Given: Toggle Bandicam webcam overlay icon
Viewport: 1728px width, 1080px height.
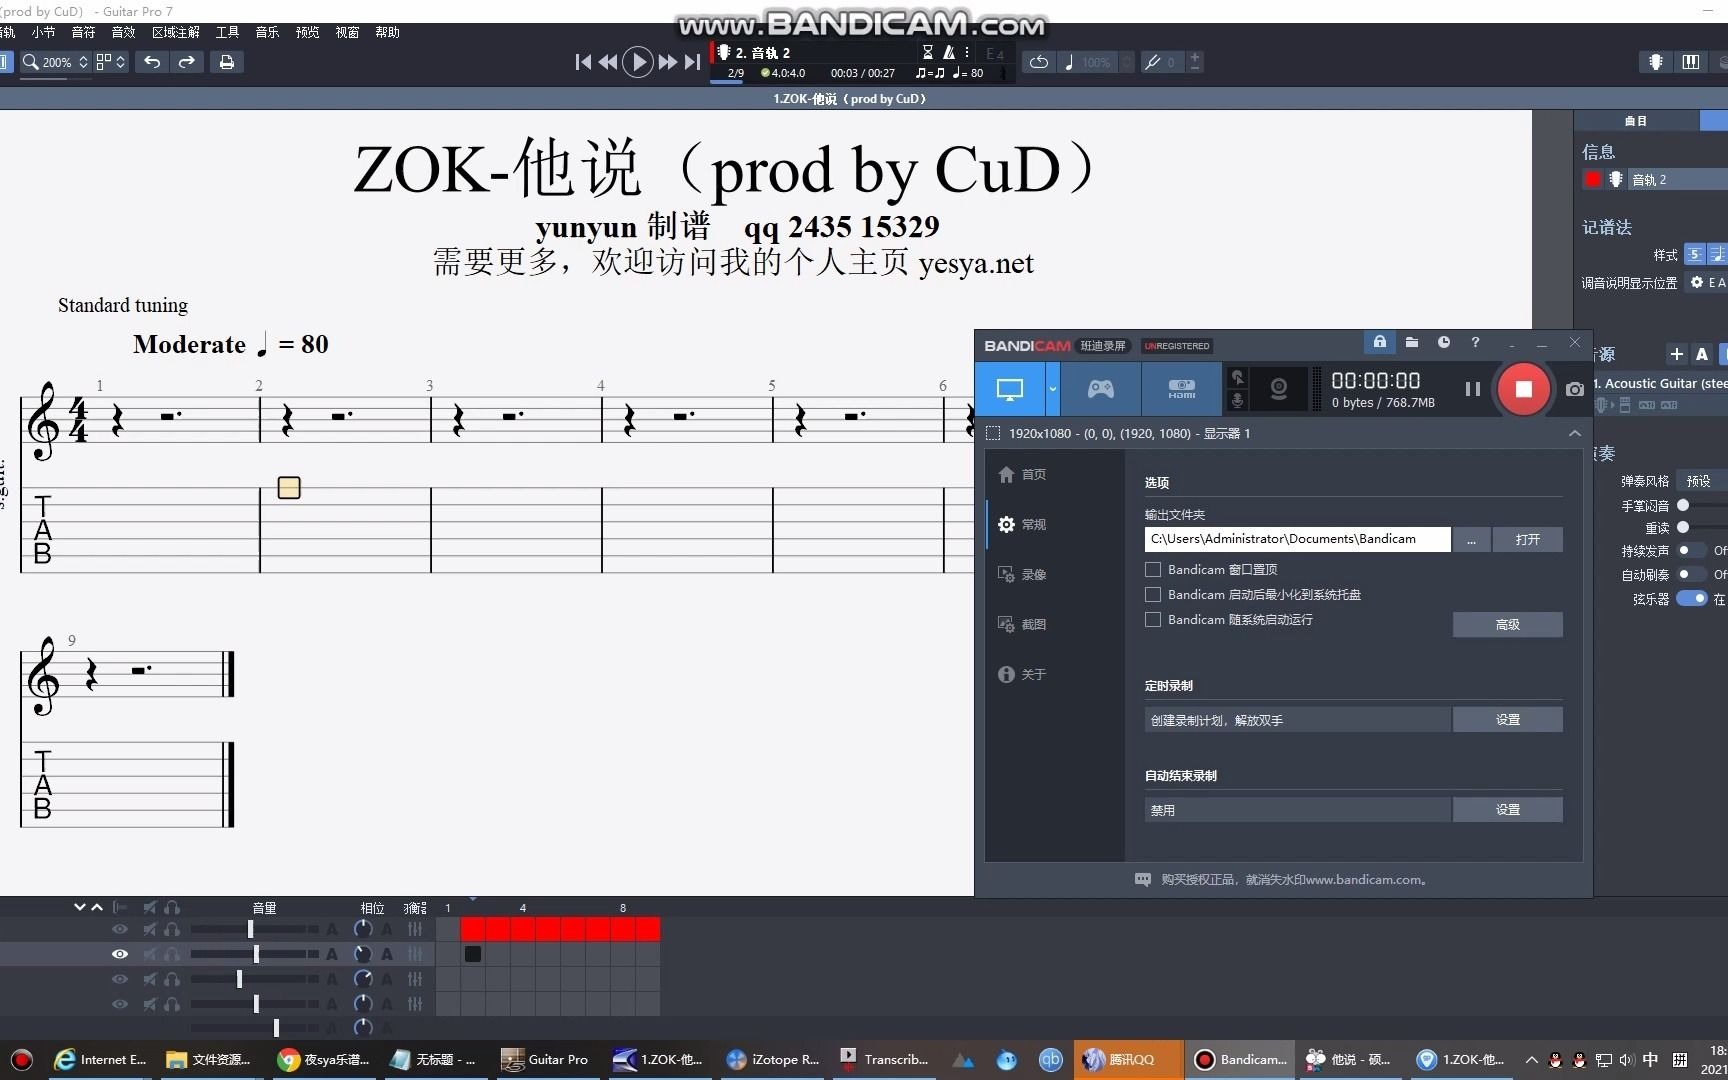Looking at the screenshot, I should pyautogui.click(x=1278, y=389).
